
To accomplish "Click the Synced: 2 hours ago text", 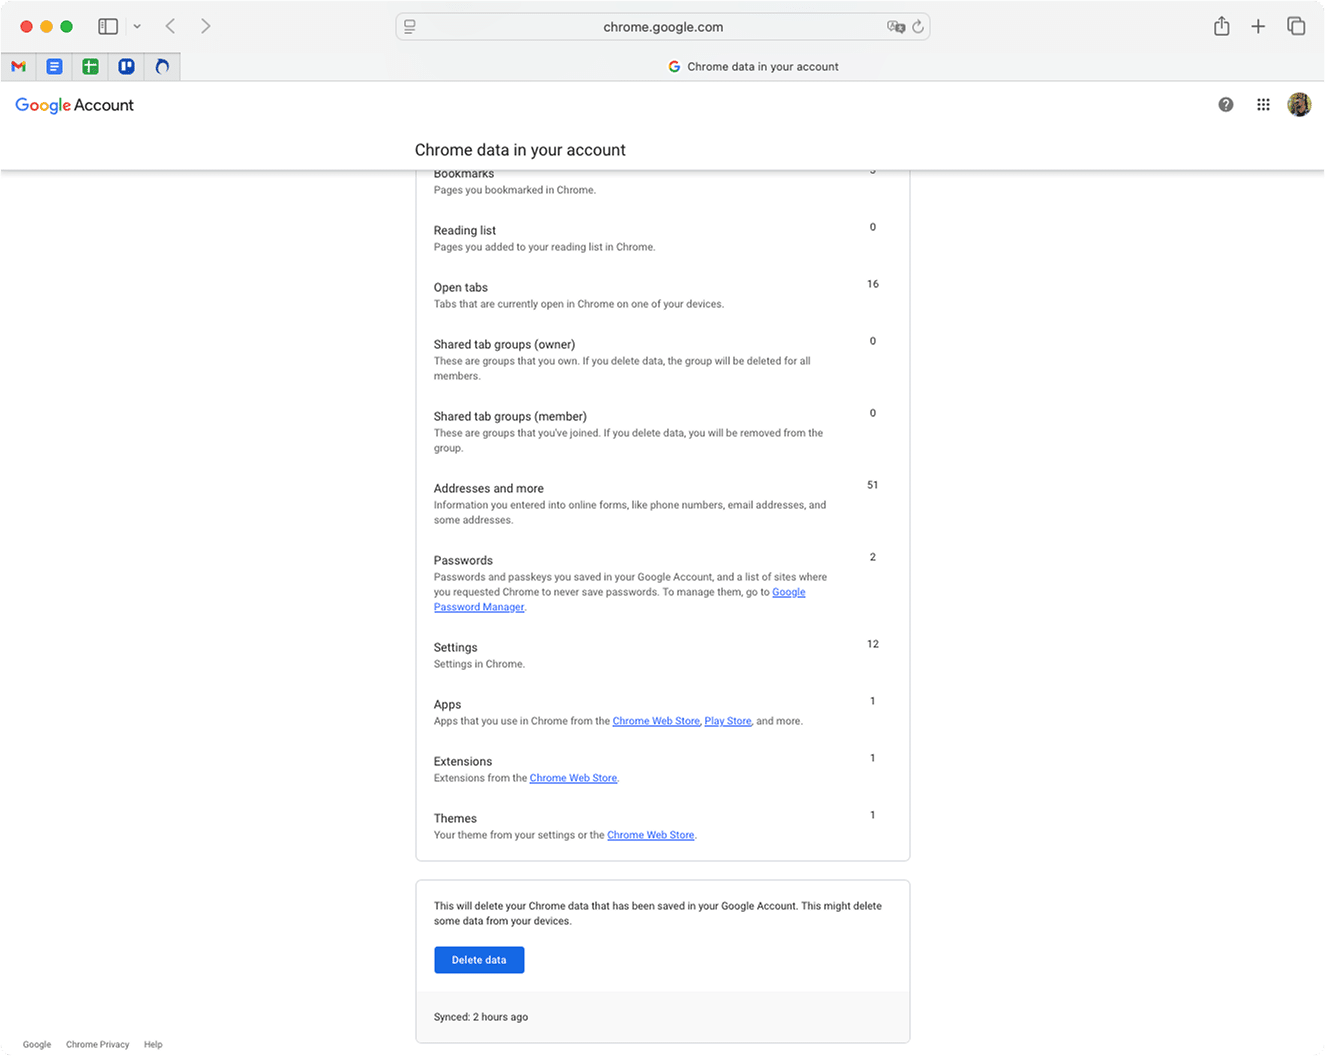I will (x=481, y=1017).
